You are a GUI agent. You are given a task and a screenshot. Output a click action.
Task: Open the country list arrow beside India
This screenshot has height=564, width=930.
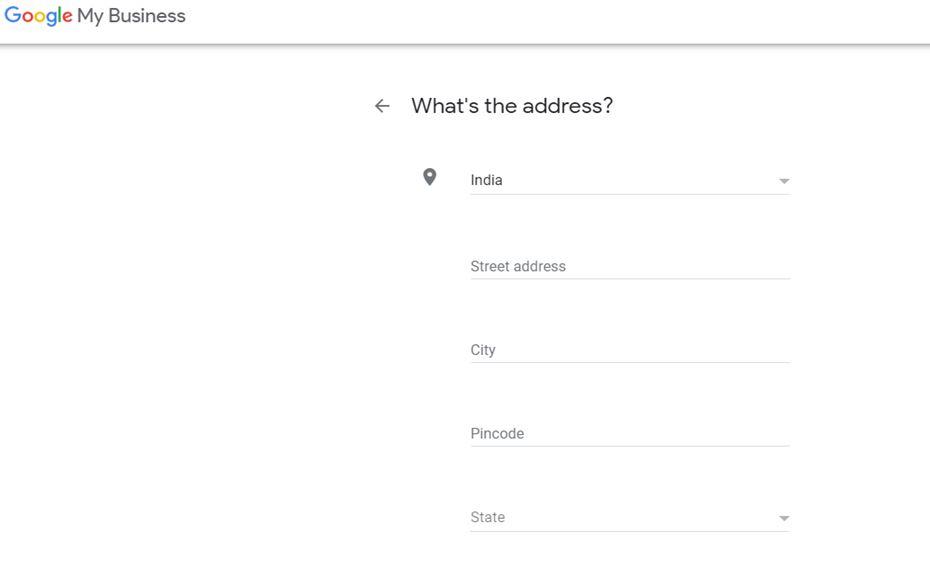point(784,181)
